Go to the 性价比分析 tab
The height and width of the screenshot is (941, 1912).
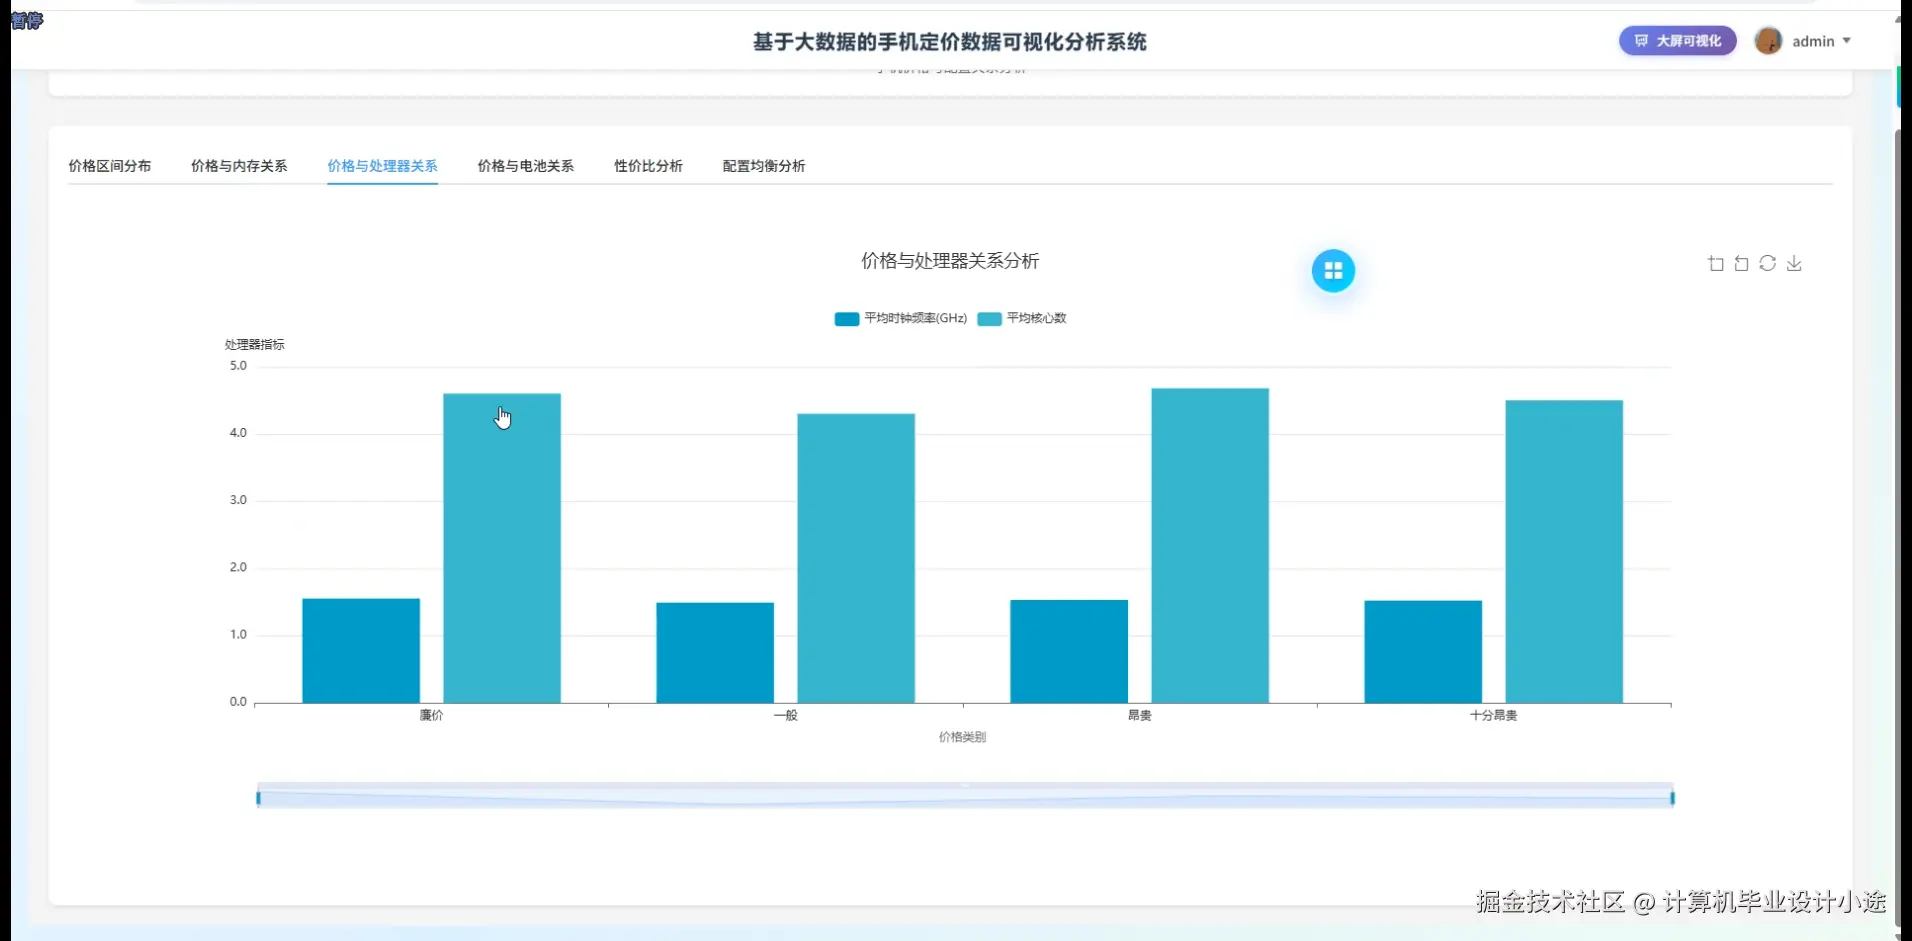[x=648, y=166]
